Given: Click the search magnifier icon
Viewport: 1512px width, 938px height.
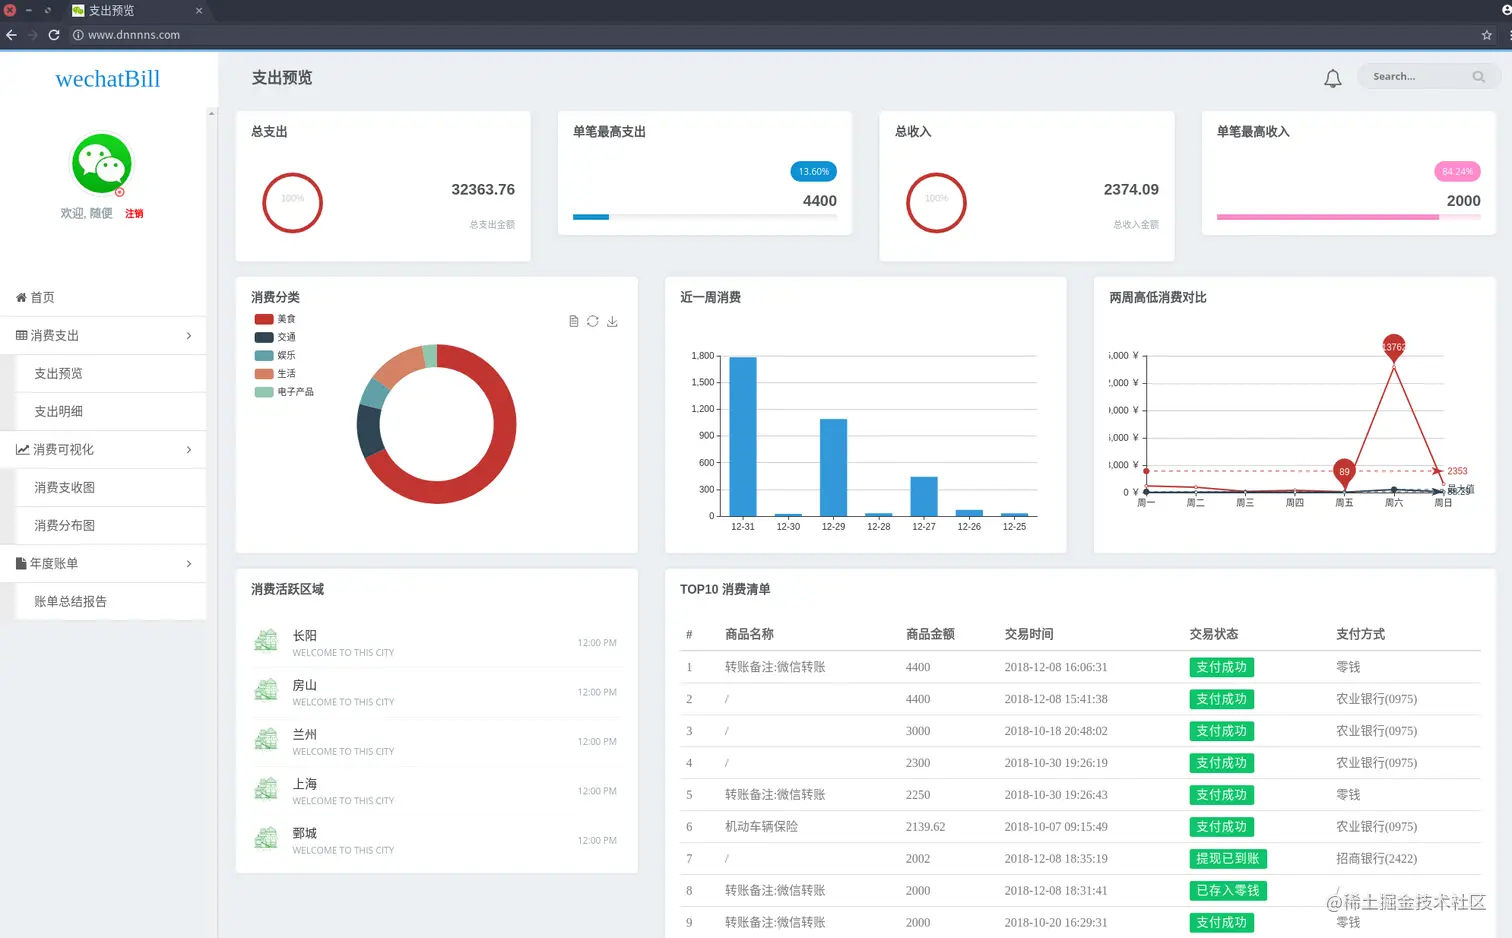Looking at the screenshot, I should click(1478, 77).
